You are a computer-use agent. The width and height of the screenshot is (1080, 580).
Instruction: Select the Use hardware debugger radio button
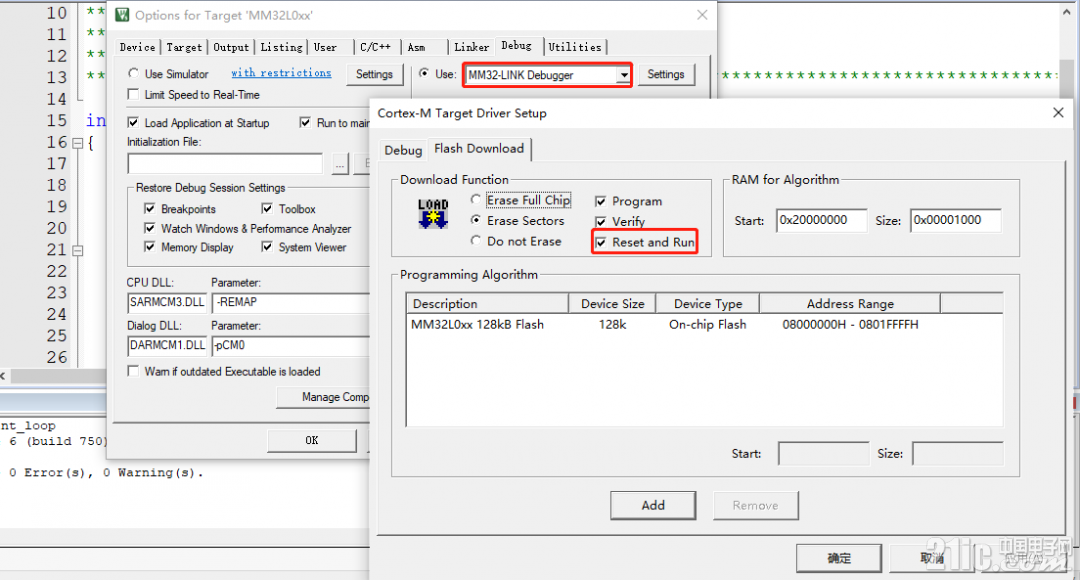click(424, 73)
